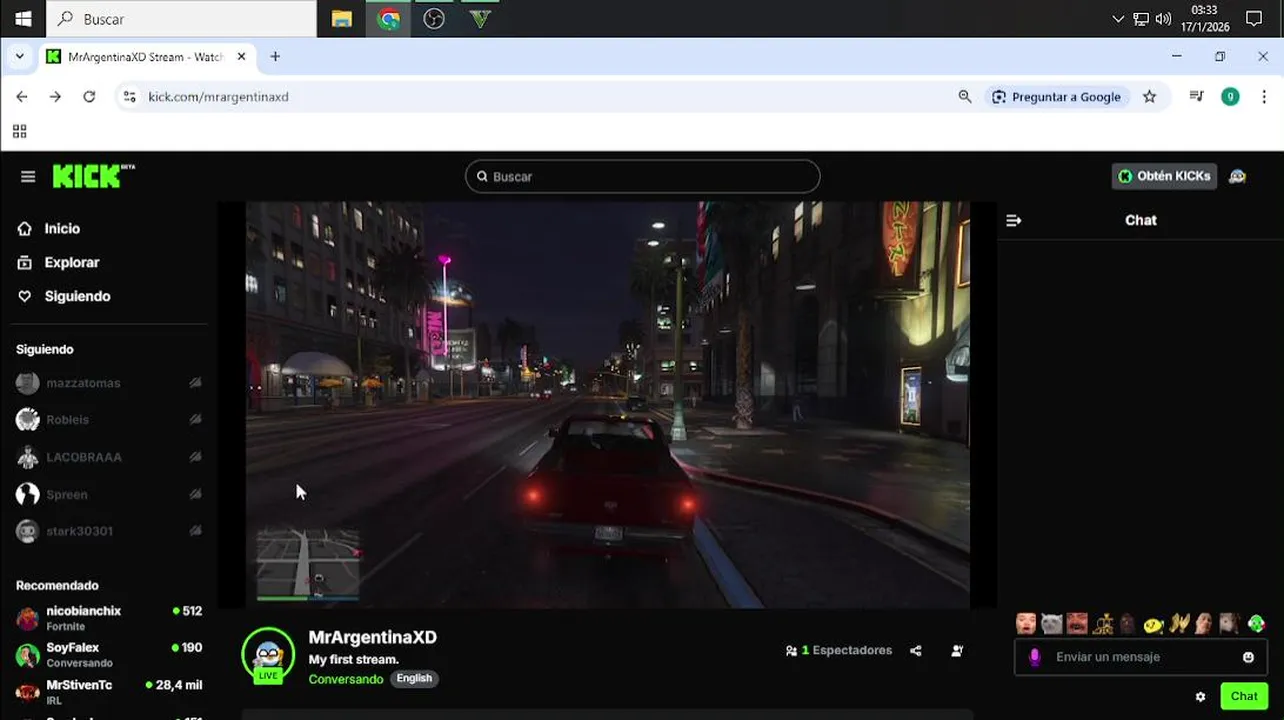
Task: Open followed channel stark30301
Action: point(110,531)
